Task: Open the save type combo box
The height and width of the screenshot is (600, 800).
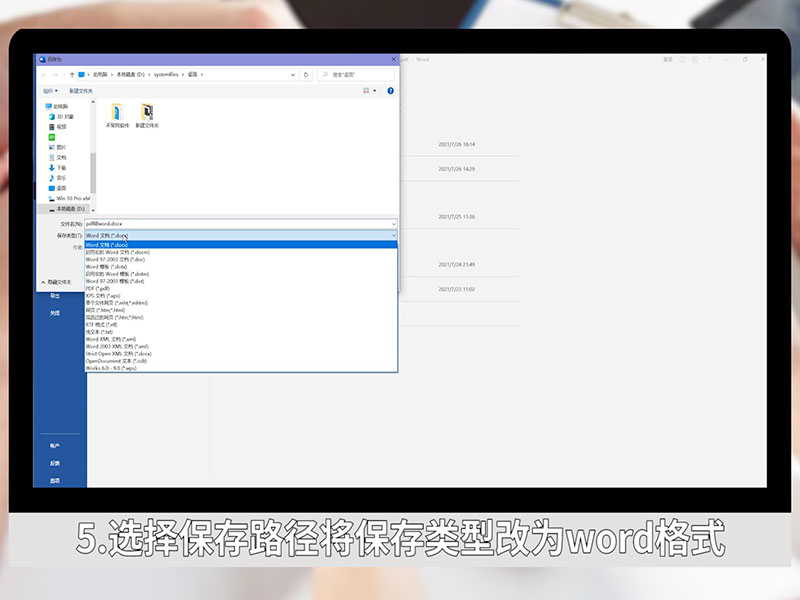Action: click(241, 235)
